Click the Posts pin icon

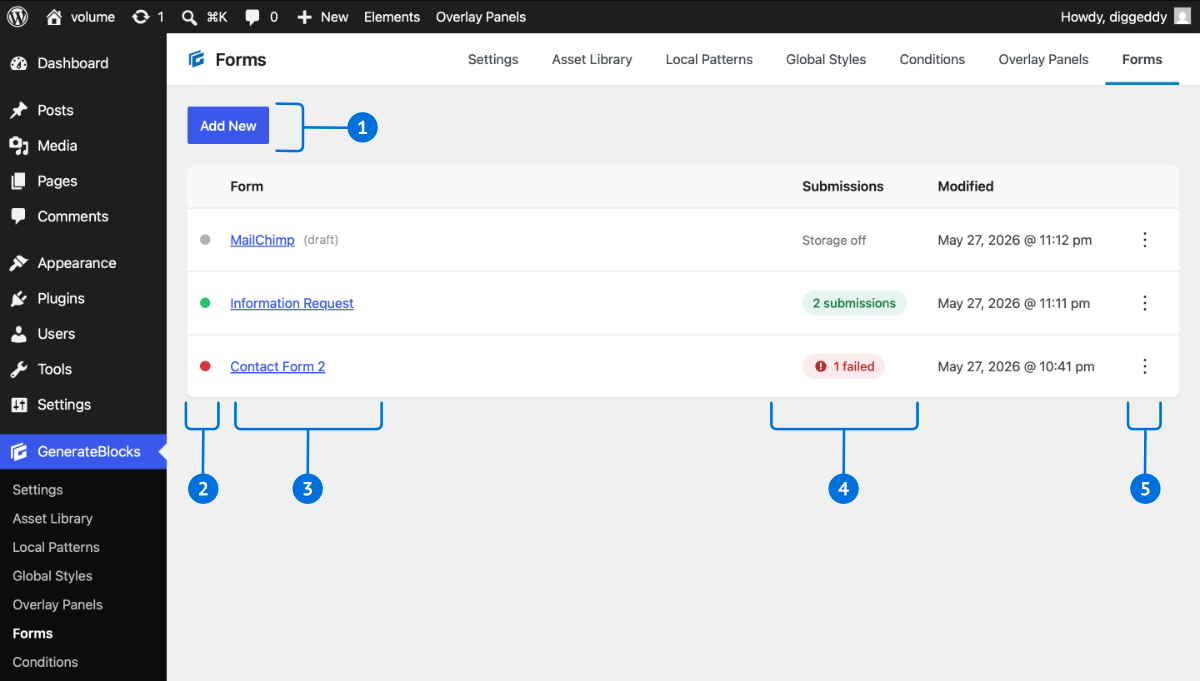click(19, 110)
